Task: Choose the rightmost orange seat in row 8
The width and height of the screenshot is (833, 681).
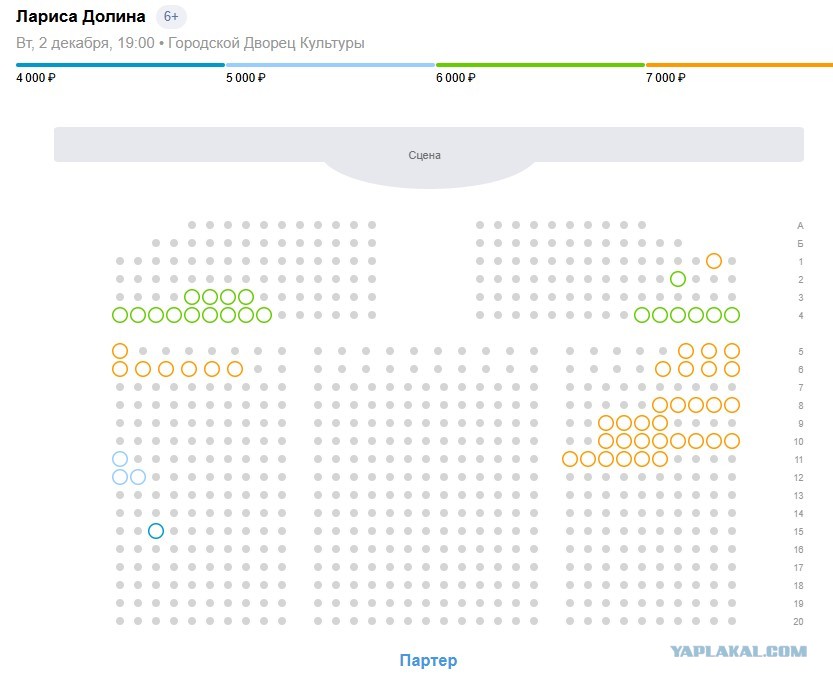Action: point(732,405)
